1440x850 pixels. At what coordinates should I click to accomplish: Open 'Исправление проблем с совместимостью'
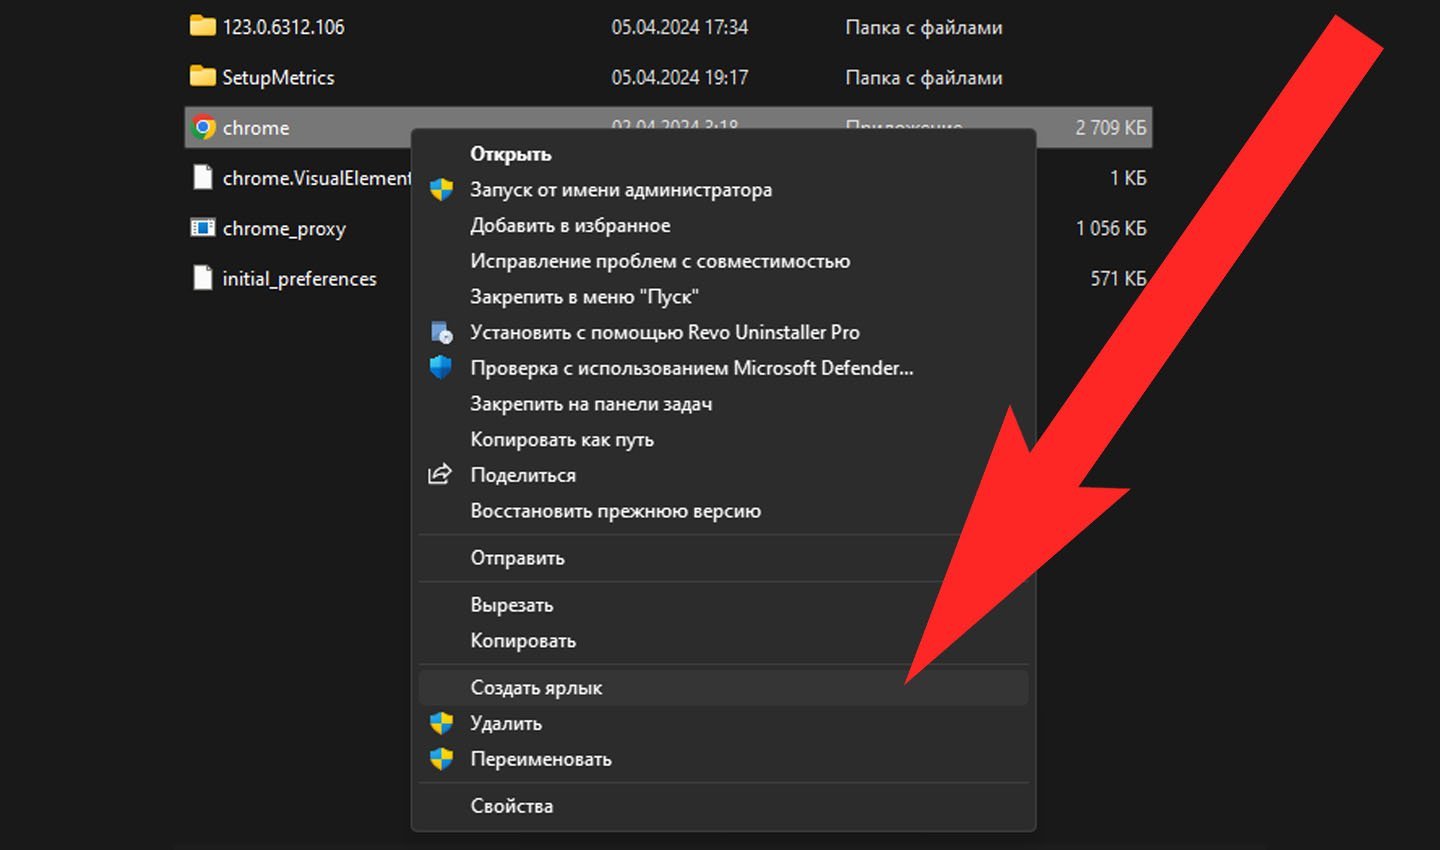(660, 261)
